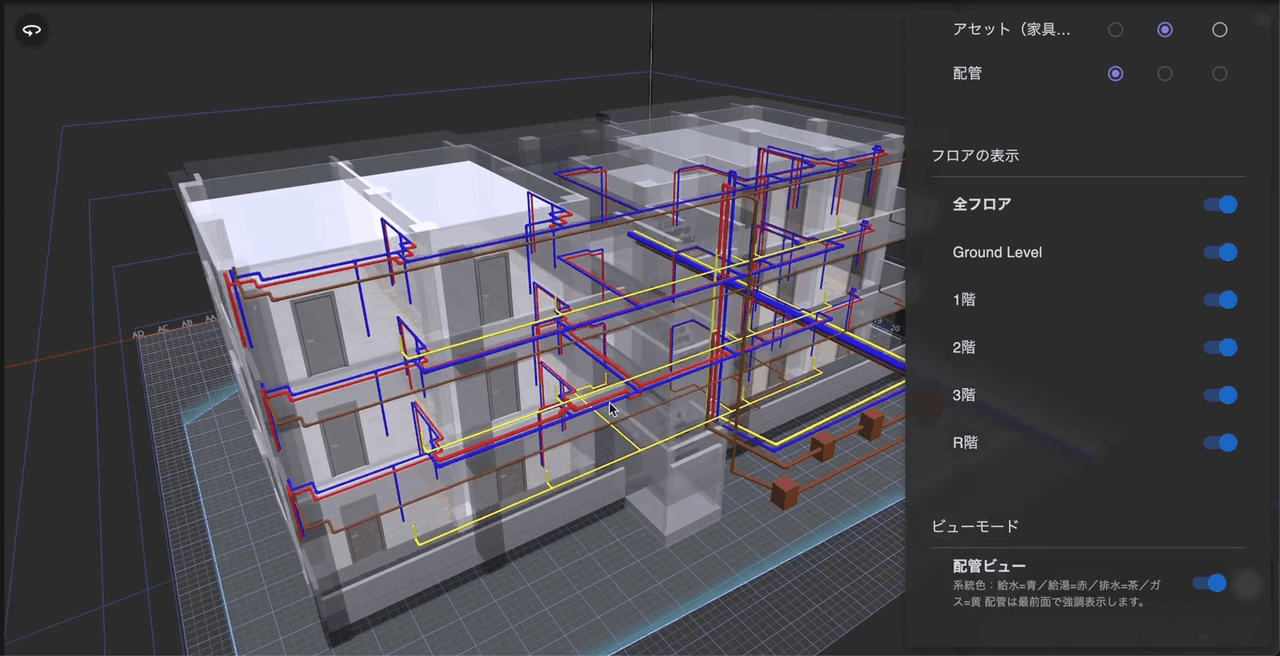
Task: Hide the 1階 floor
Action: (1220, 300)
